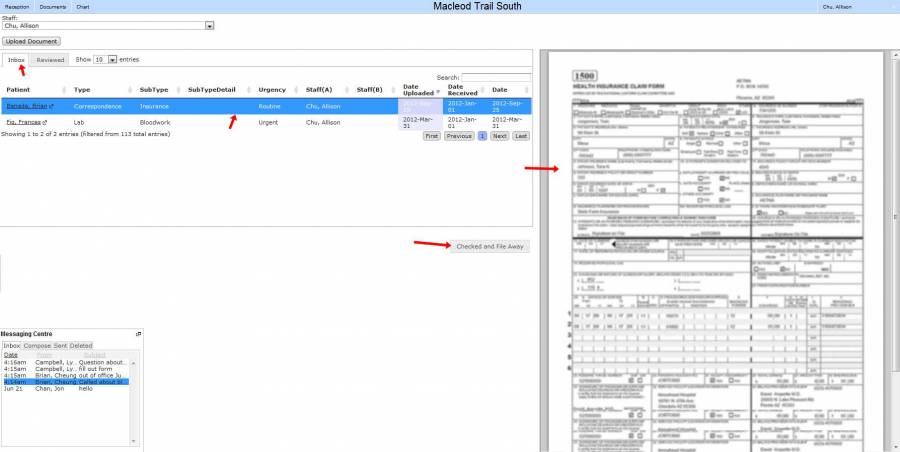
Task: Click the Upload Document button
Action: pos(32,41)
